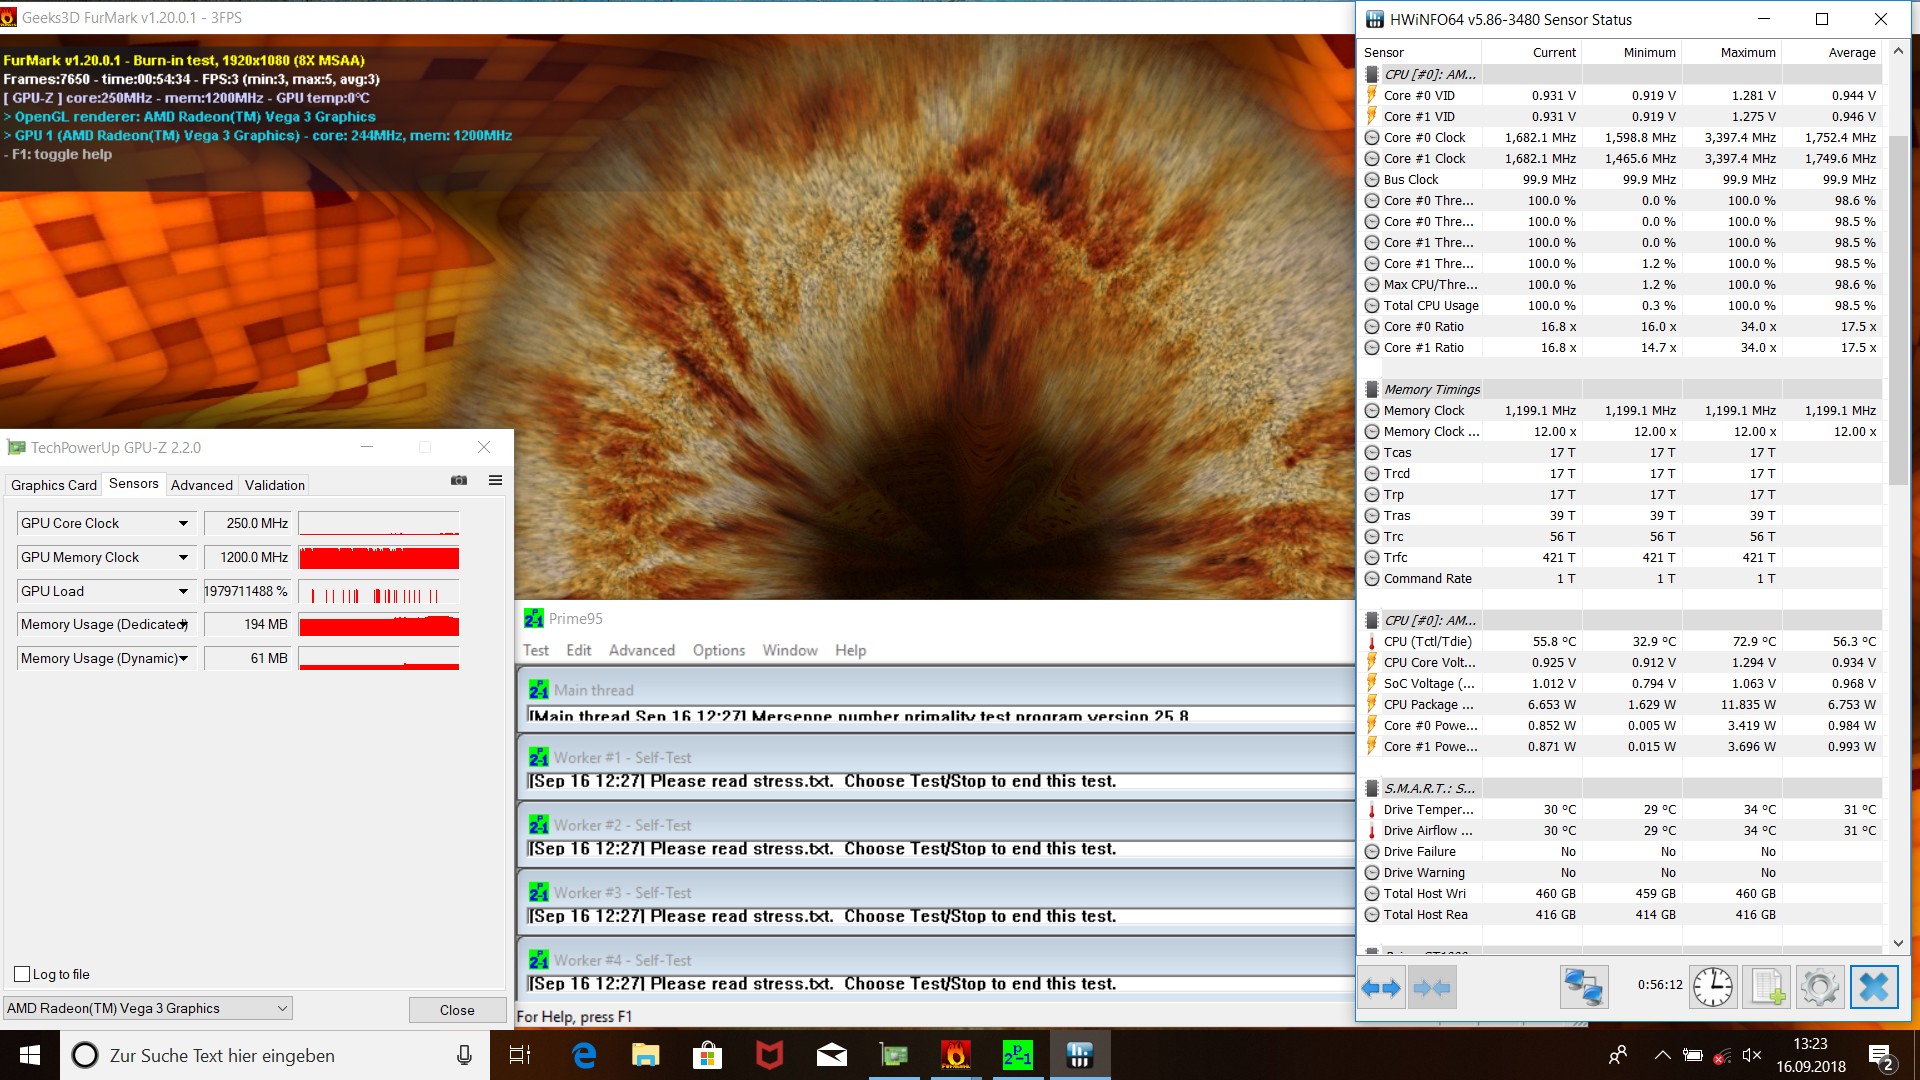Click the blue X close sensors button in HWiNFO

1874,987
